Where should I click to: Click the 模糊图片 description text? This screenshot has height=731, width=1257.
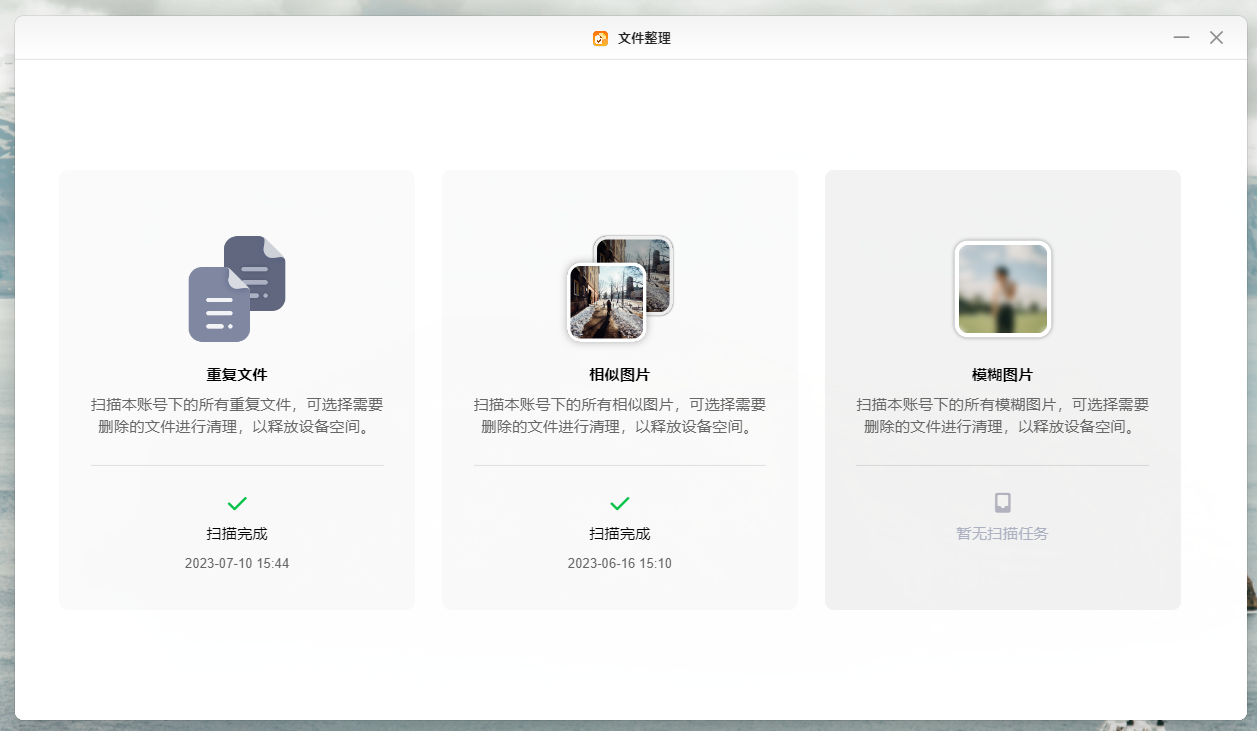(1002, 416)
